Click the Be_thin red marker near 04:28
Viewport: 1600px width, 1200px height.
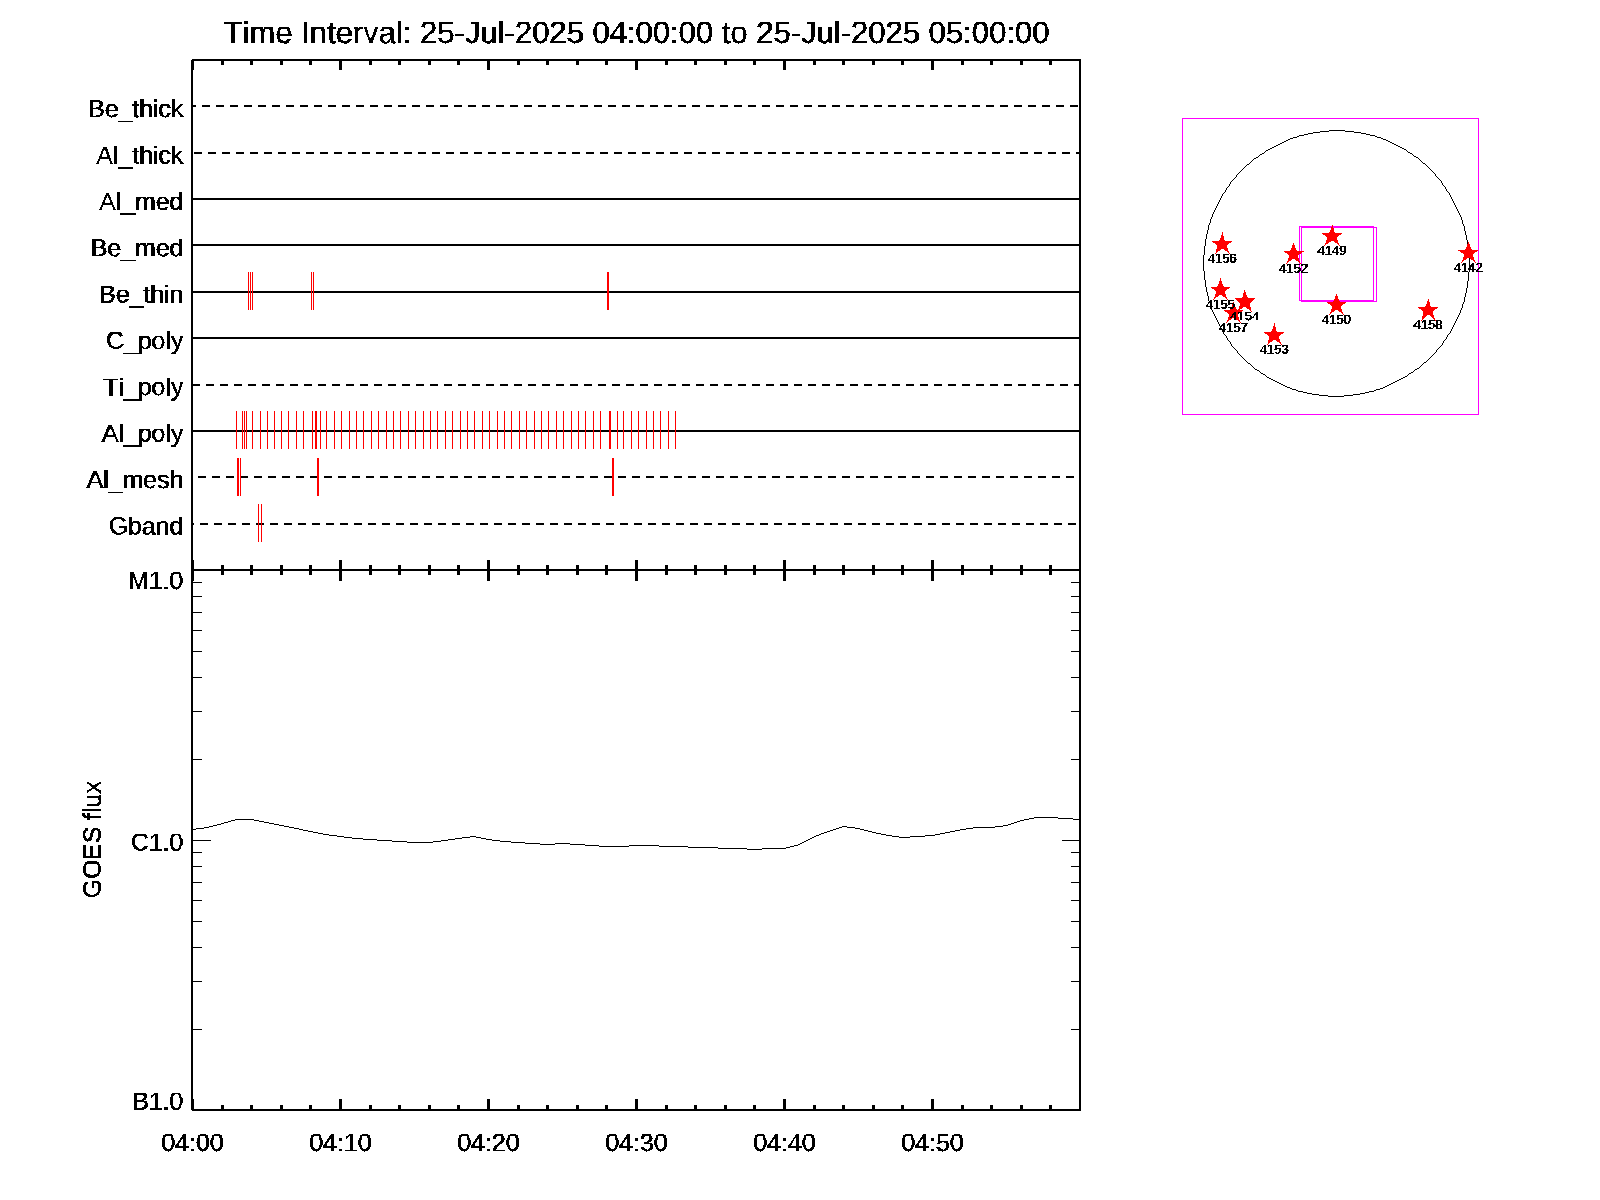(x=607, y=291)
